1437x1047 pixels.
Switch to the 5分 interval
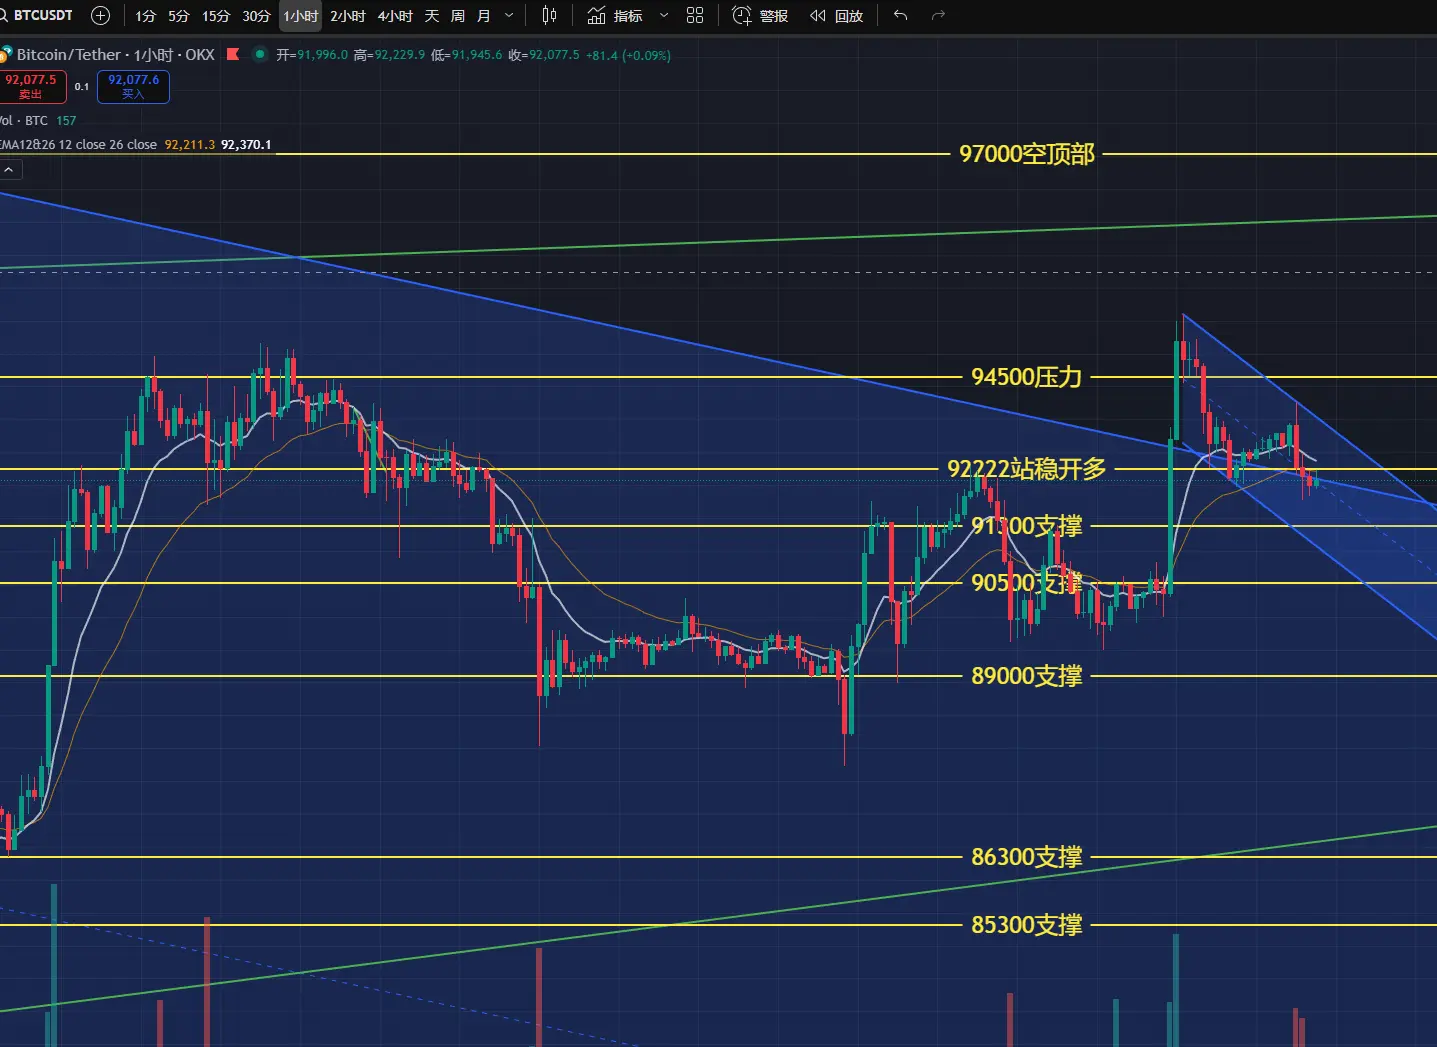tap(179, 16)
